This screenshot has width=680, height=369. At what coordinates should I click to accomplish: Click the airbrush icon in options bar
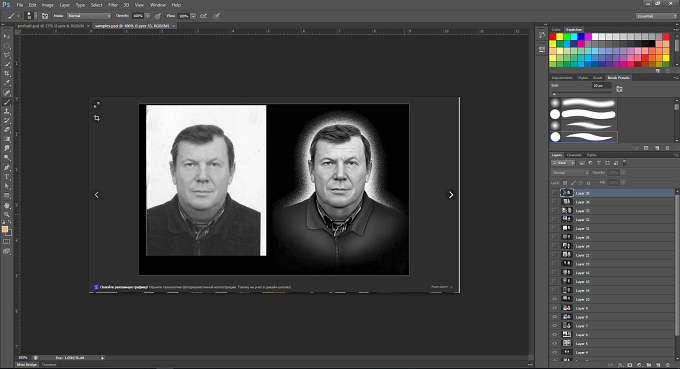[x=203, y=16]
